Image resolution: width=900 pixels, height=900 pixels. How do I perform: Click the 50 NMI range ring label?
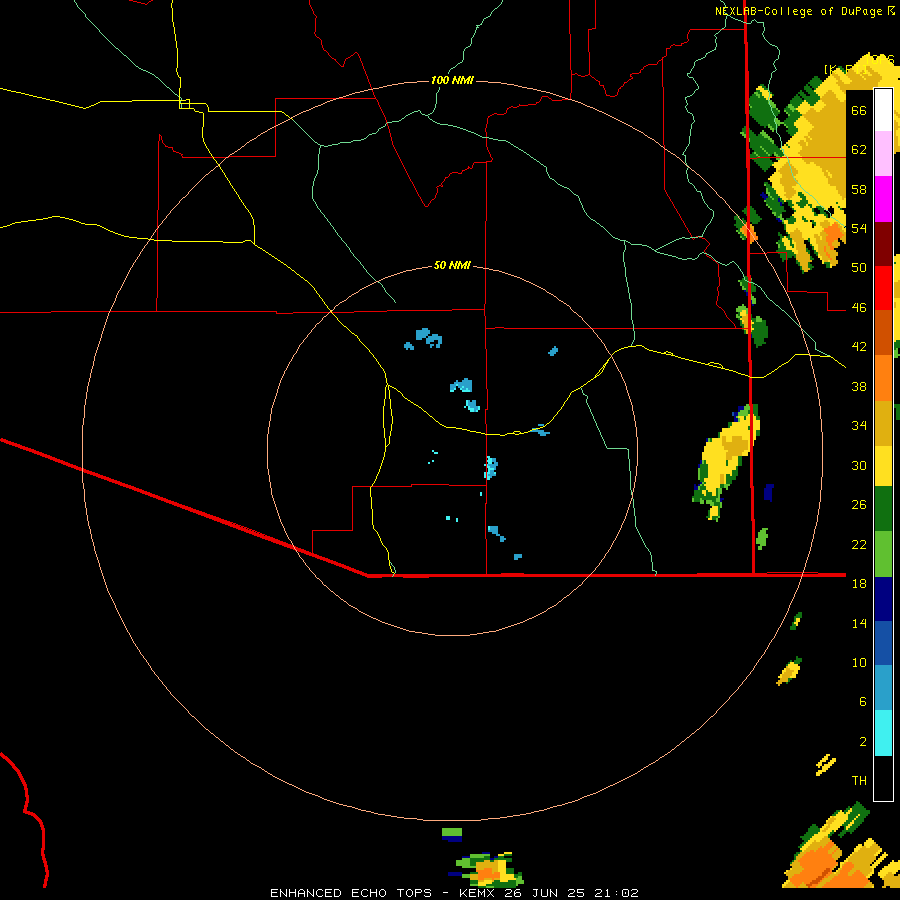click(452, 265)
